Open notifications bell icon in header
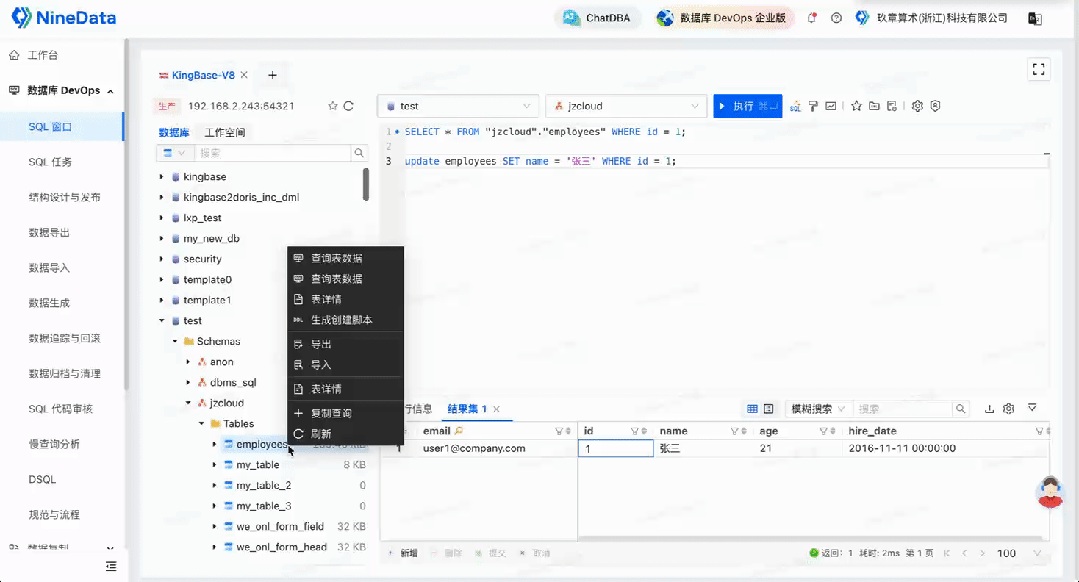1079x582 pixels. tap(812, 18)
